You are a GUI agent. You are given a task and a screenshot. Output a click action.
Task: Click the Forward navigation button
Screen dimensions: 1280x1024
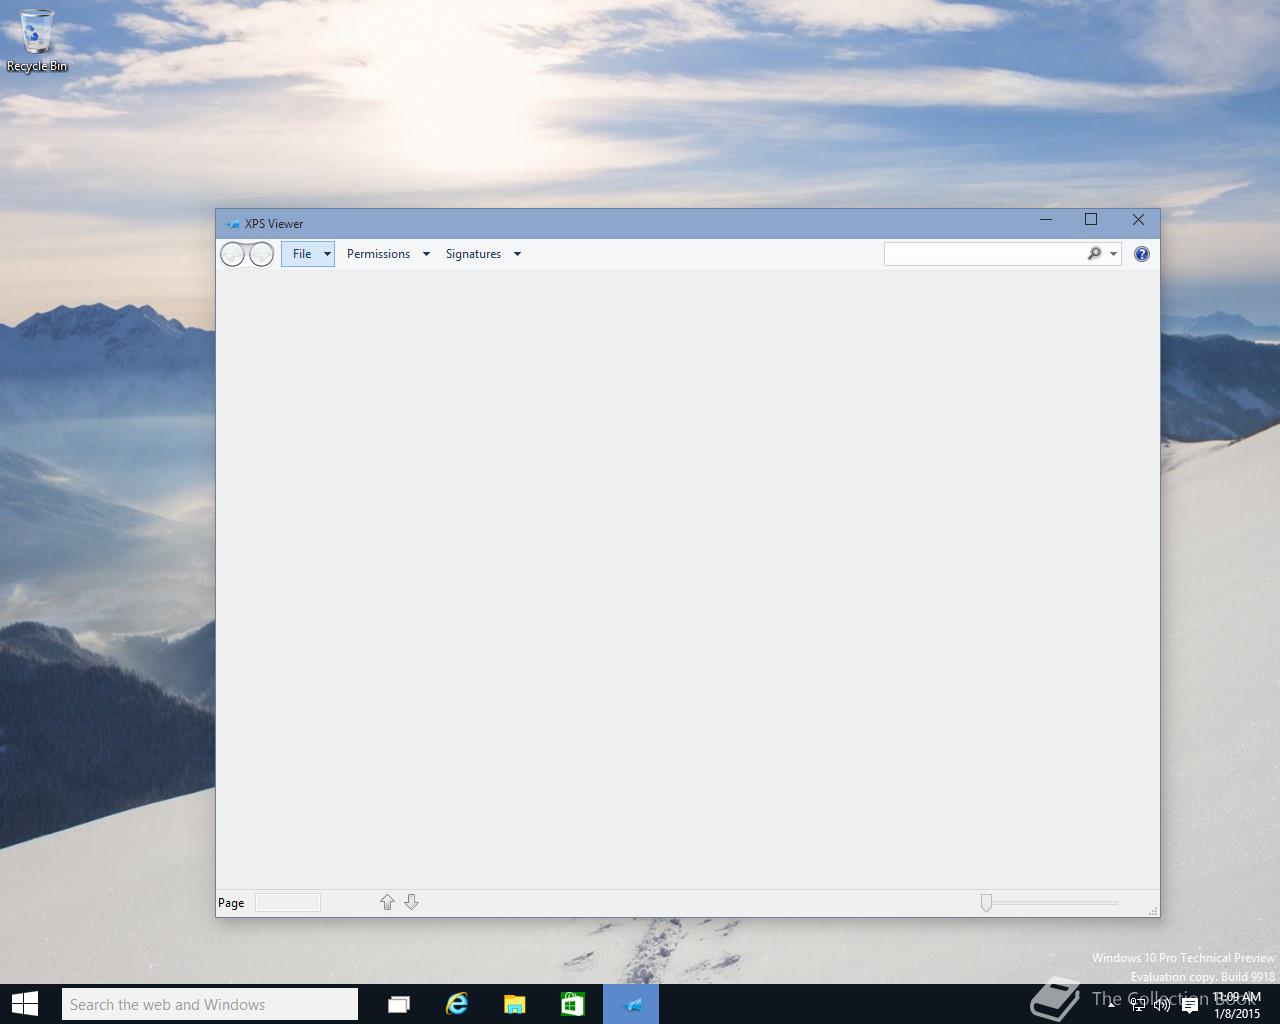pyautogui.click(x=261, y=254)
